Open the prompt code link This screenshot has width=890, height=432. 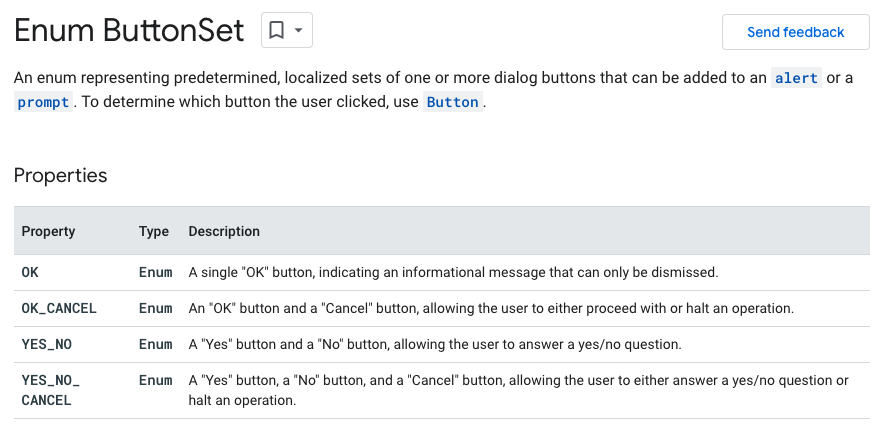point(43,102)
